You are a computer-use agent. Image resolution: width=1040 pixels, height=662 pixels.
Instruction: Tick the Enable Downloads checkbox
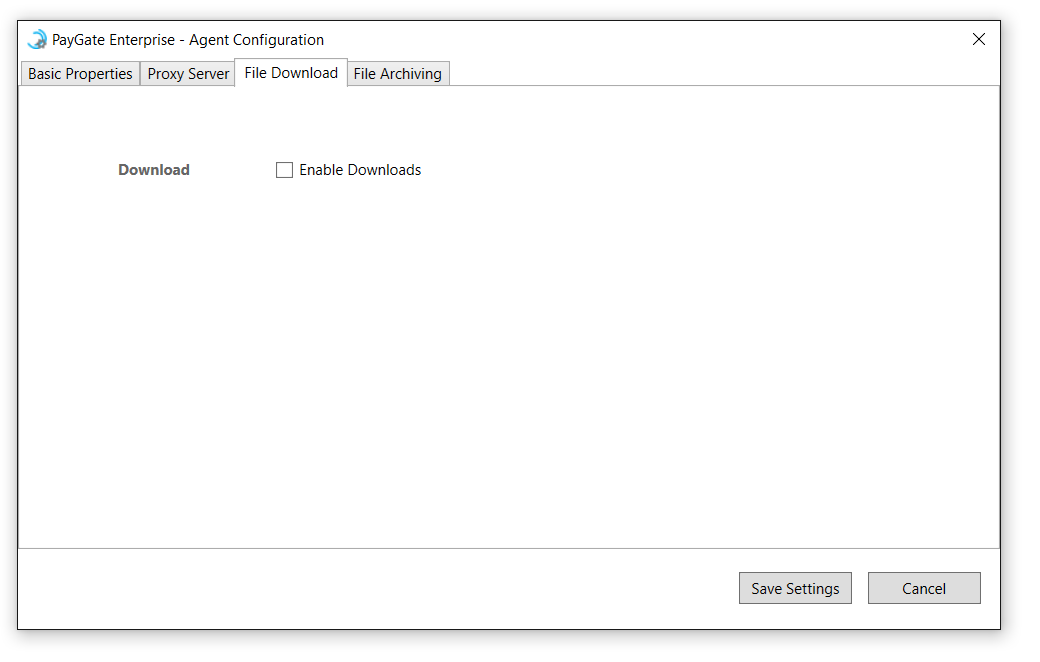(284, 170)
